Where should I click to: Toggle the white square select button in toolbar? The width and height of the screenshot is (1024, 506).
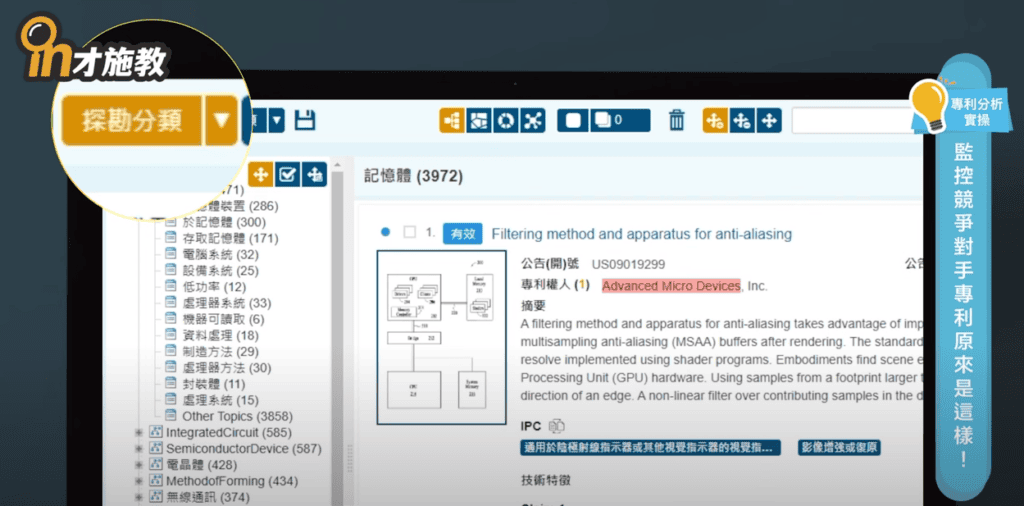574,121
